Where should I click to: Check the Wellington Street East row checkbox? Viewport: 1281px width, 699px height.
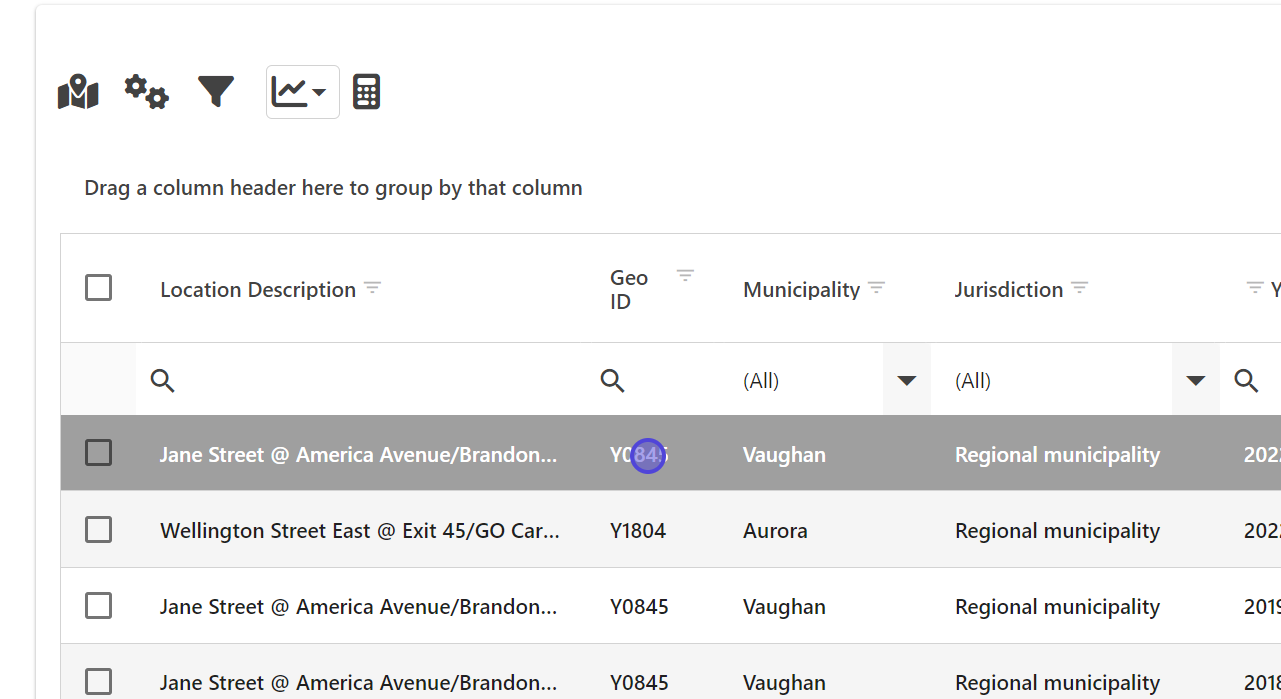coord(98,530)
